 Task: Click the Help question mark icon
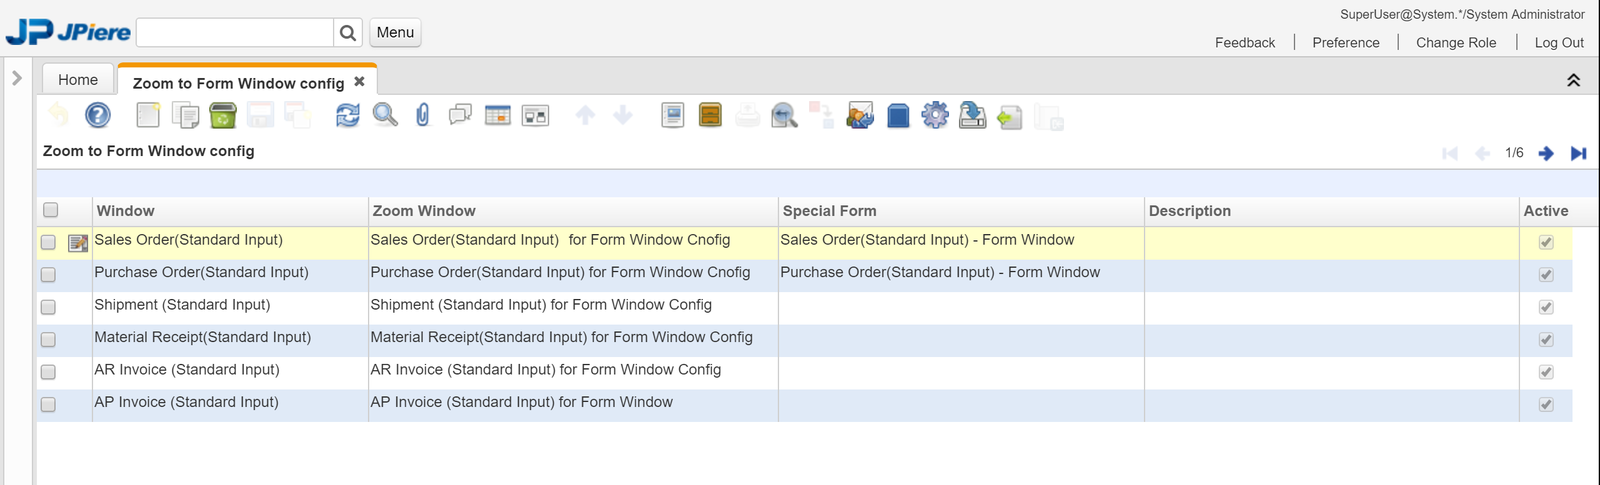click(x=98, y=116)
